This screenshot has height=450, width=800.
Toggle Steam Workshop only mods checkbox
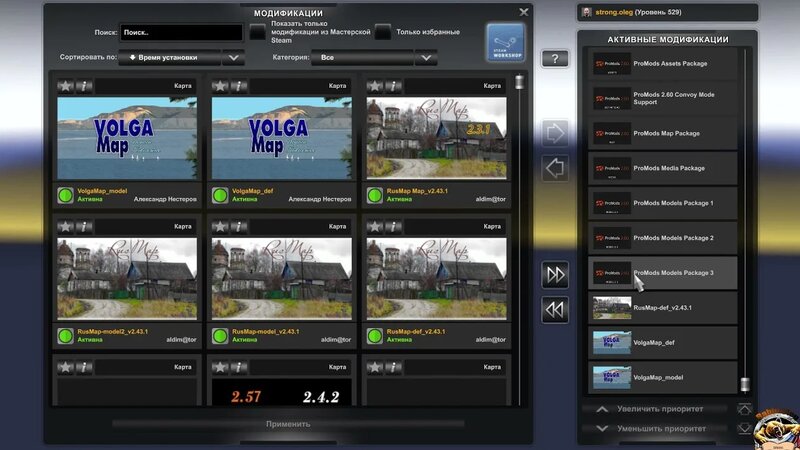click(258, 32)
